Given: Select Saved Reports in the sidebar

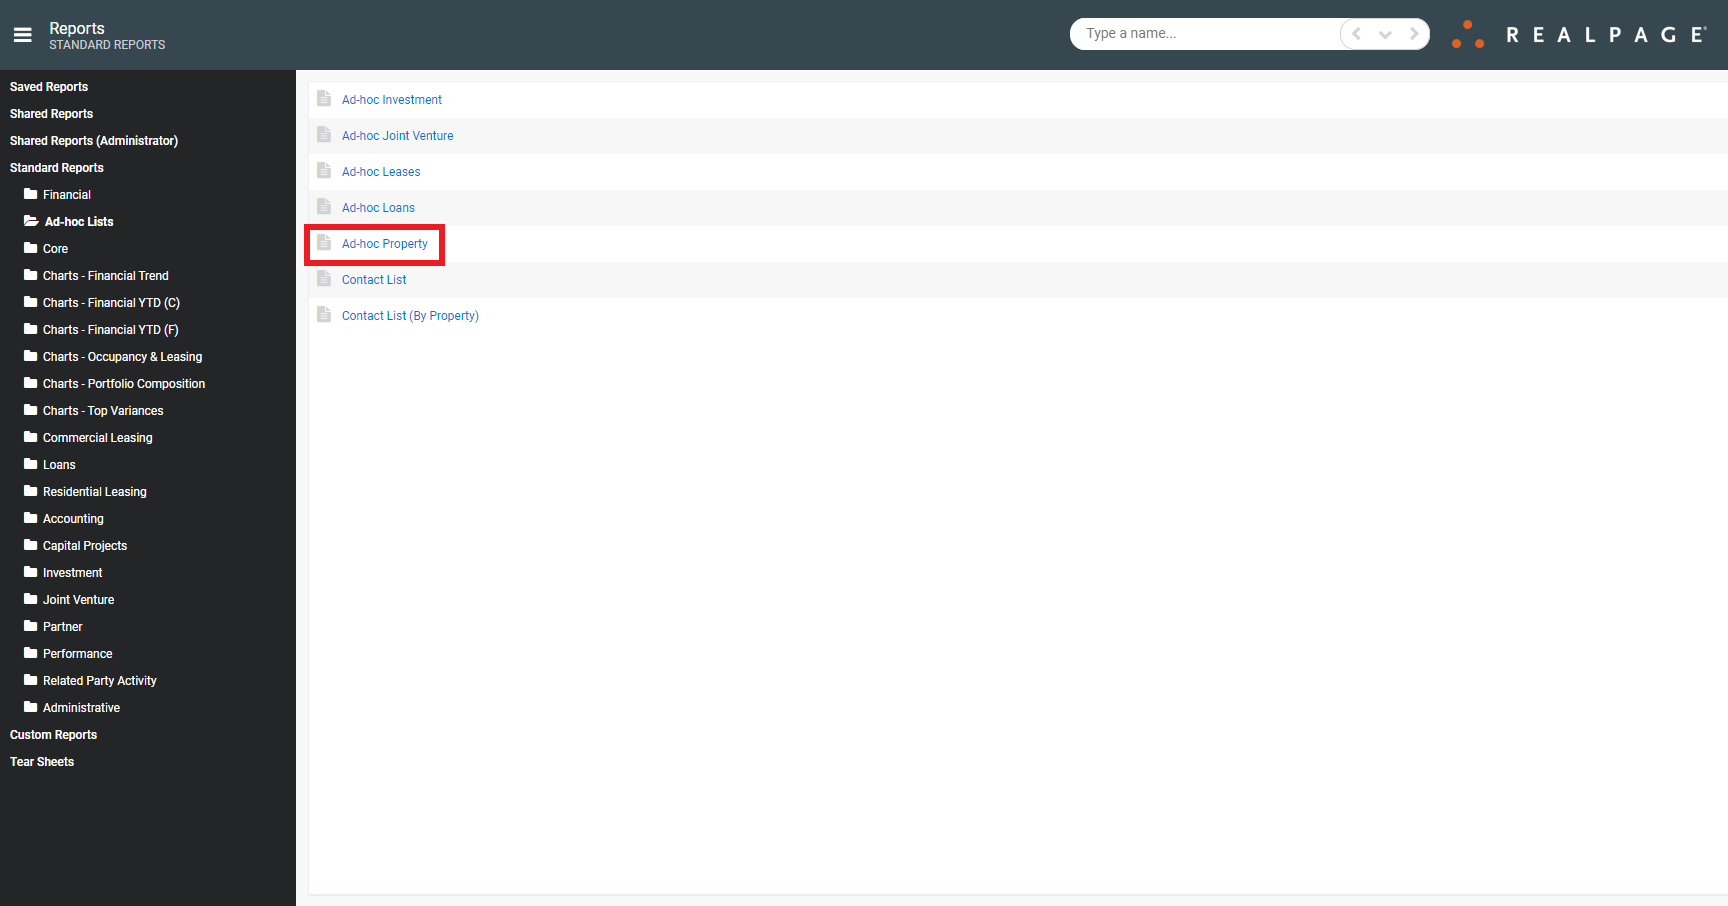Looking at the screenshot, I should (x=48, y=86).
